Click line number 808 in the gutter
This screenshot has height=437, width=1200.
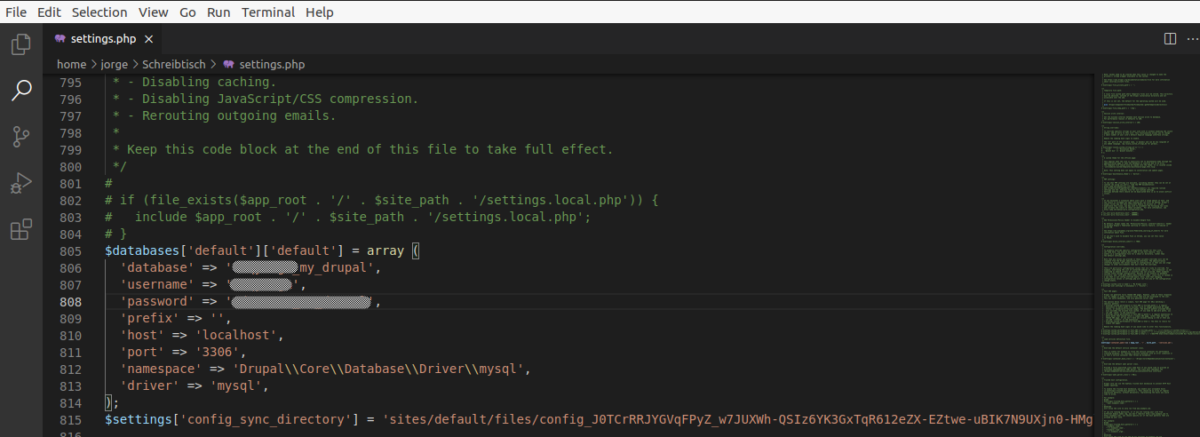coord(70,301)
